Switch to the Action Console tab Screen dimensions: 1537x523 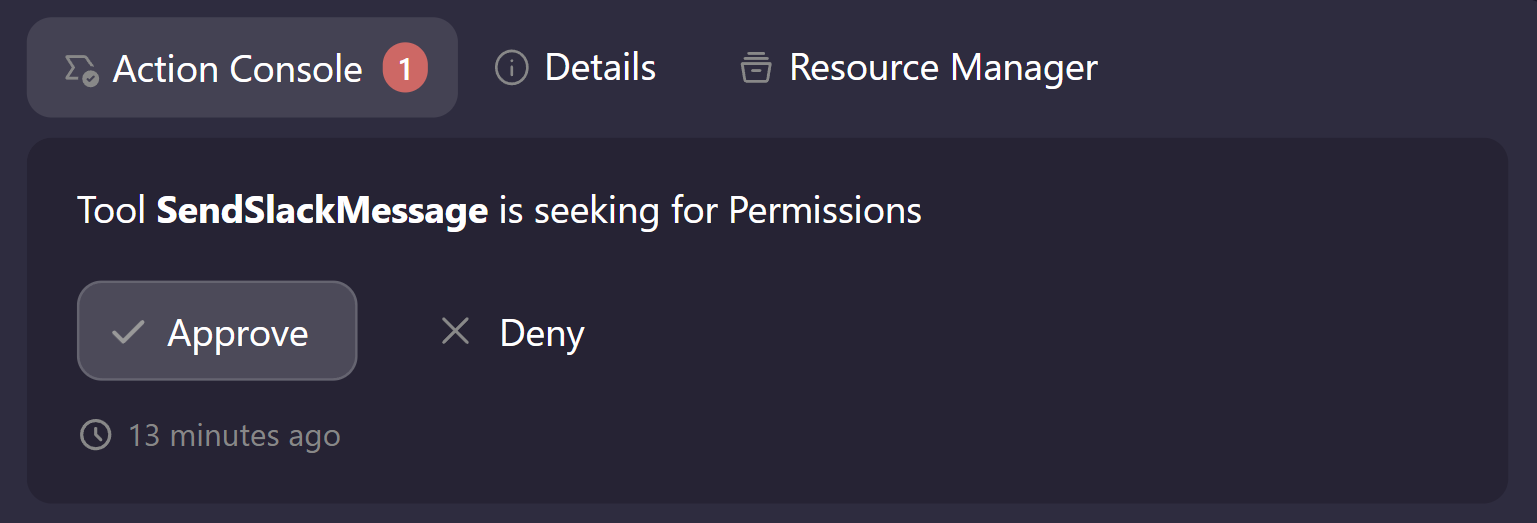(x=238, y=69)
